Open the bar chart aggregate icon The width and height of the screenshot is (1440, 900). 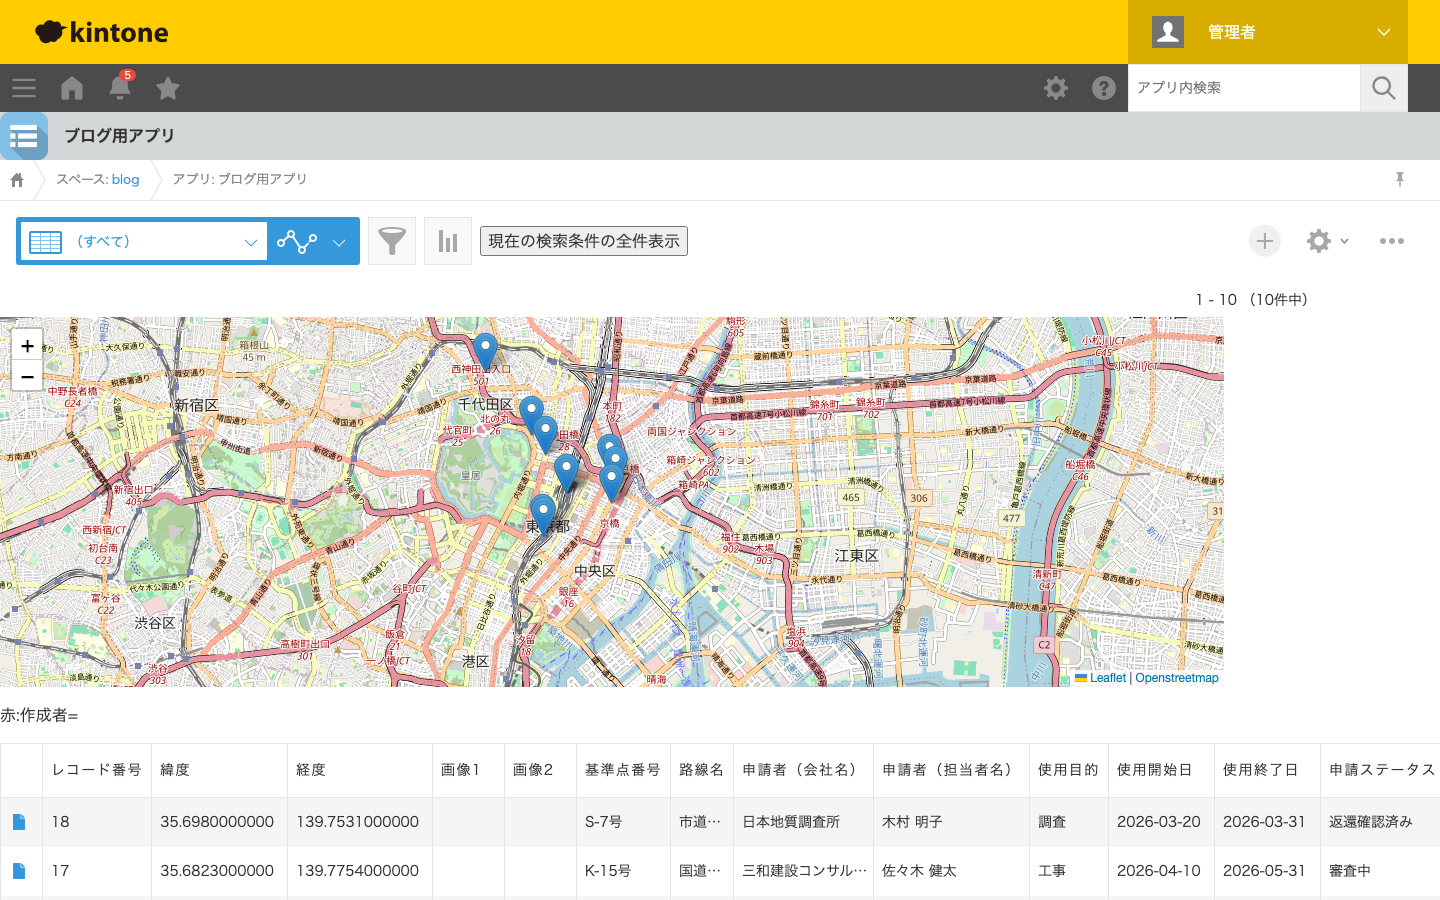(x=448, y=241)
